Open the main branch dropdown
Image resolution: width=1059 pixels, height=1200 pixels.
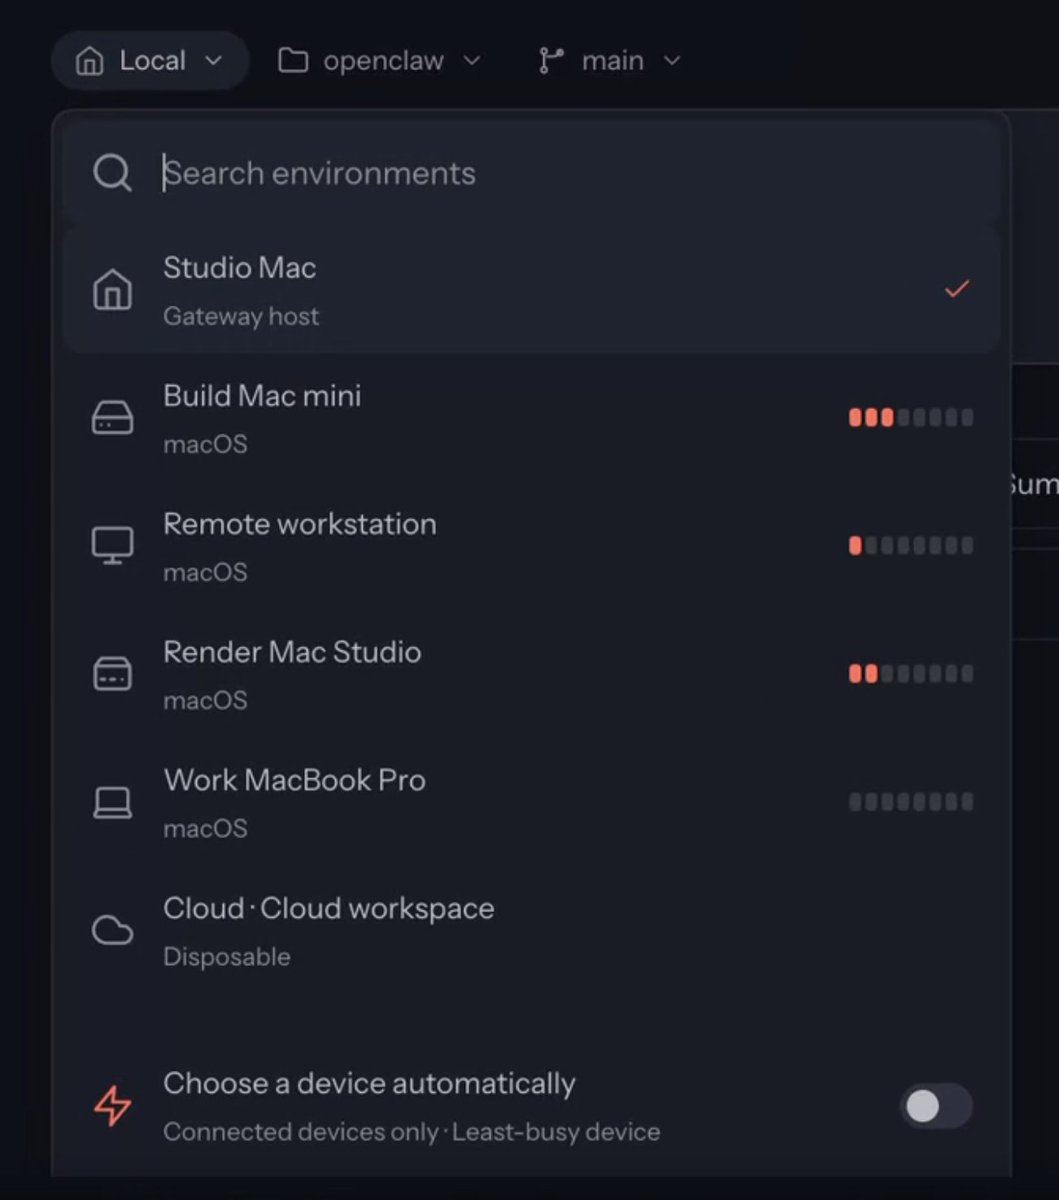click(x=609, y=61)
